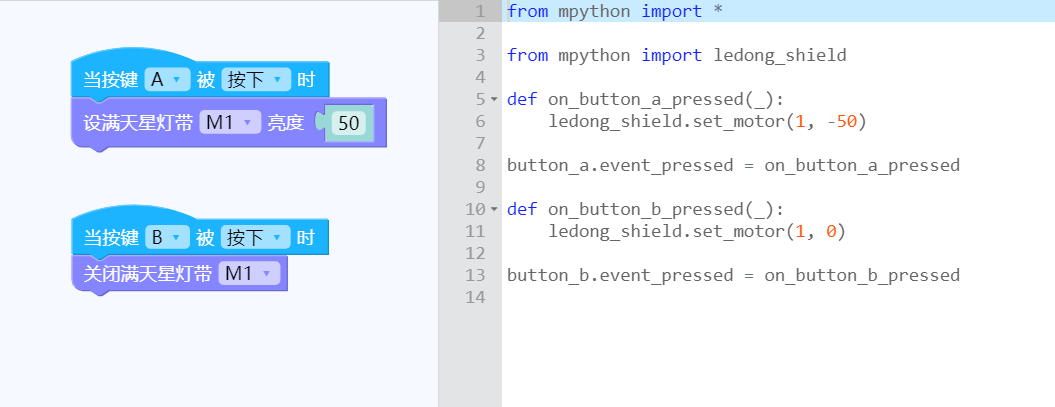Place cursor on set_motor(1, -50) line

[707, 121]
